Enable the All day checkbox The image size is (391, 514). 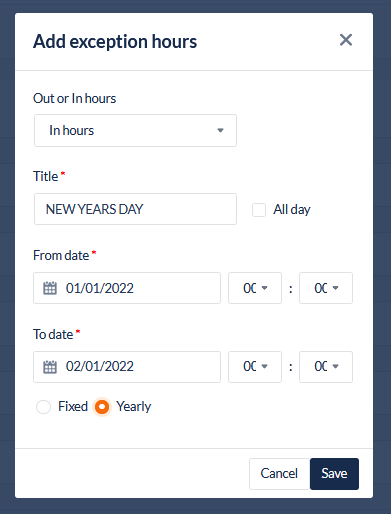(x=259, y=210)
